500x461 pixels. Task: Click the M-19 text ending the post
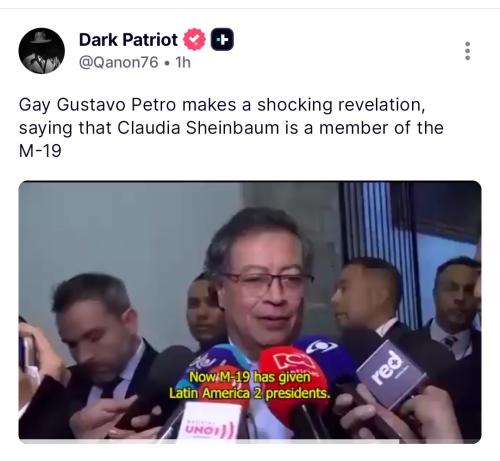coord(40,151)
